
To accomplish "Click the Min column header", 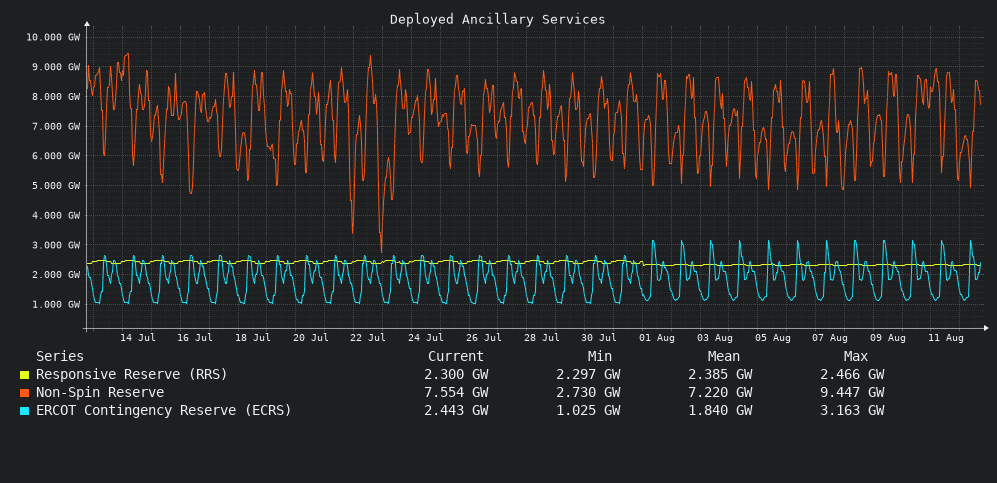I will pos(600,357).
